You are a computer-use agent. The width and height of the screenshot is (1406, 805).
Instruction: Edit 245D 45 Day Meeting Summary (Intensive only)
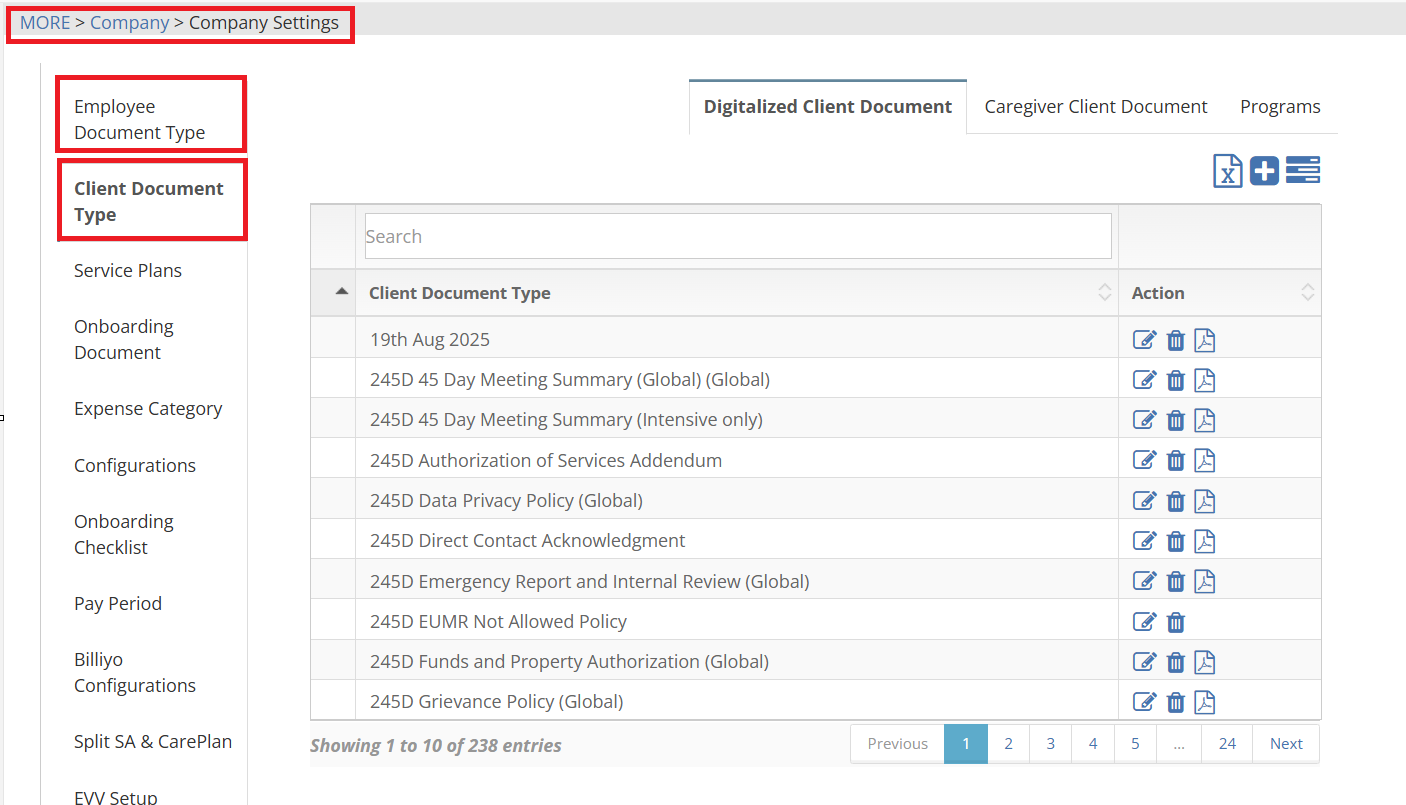tap(1144, 420)
